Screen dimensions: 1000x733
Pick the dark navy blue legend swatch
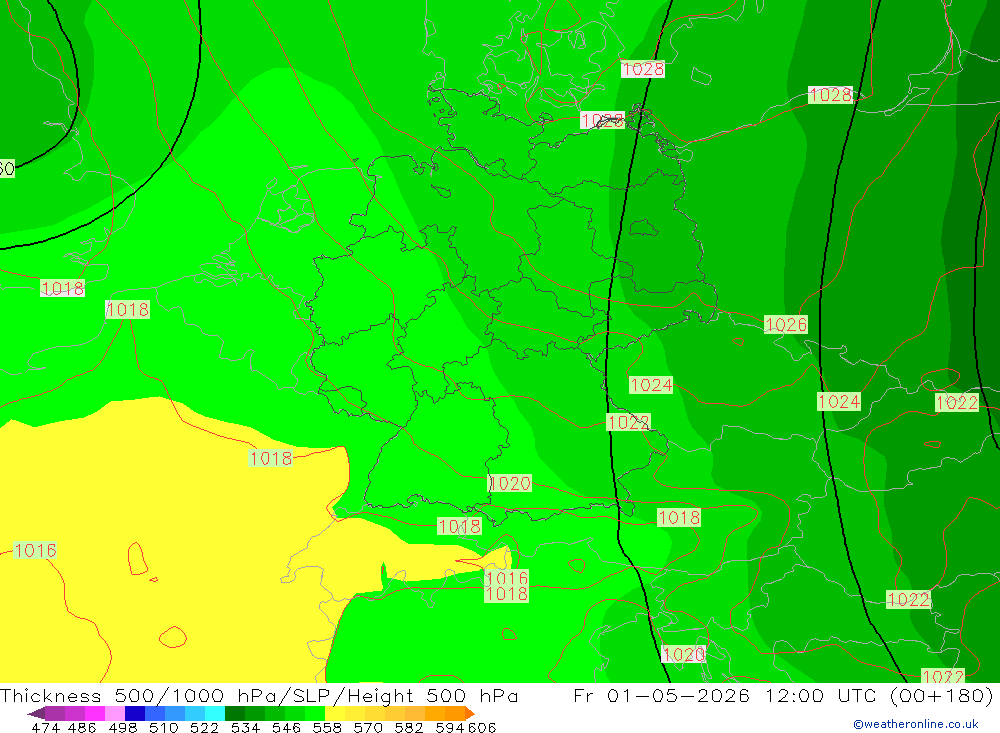click(x=135, y=713)
